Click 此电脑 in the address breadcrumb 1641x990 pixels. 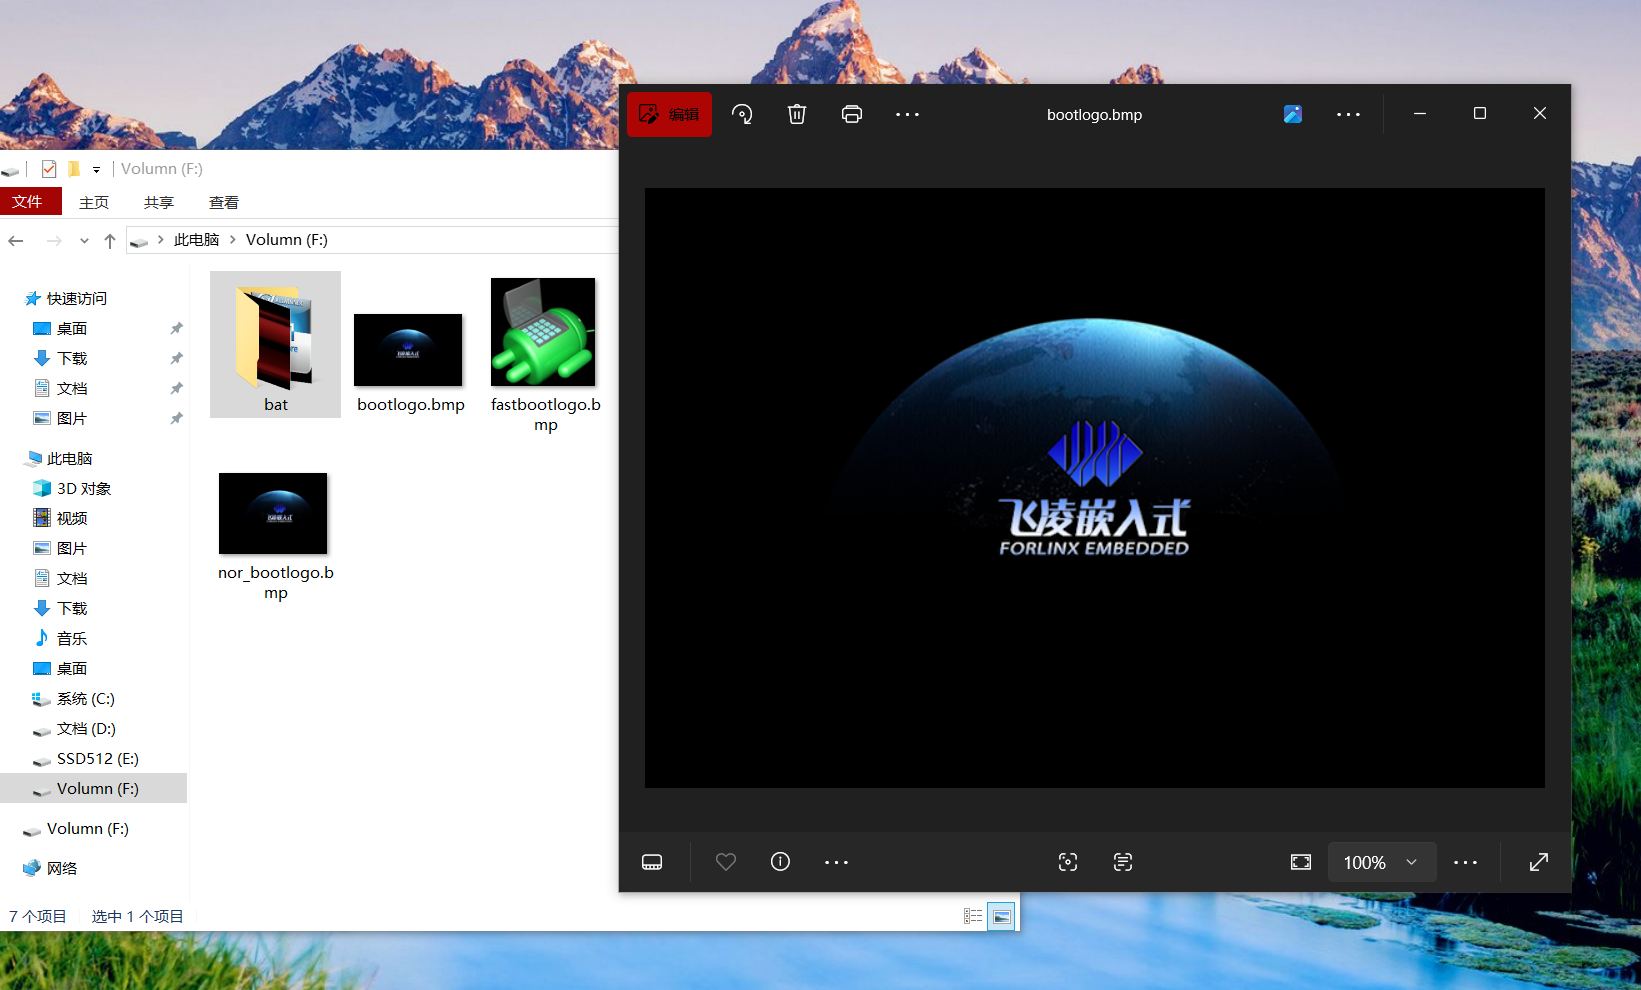(x=196, y=240)
